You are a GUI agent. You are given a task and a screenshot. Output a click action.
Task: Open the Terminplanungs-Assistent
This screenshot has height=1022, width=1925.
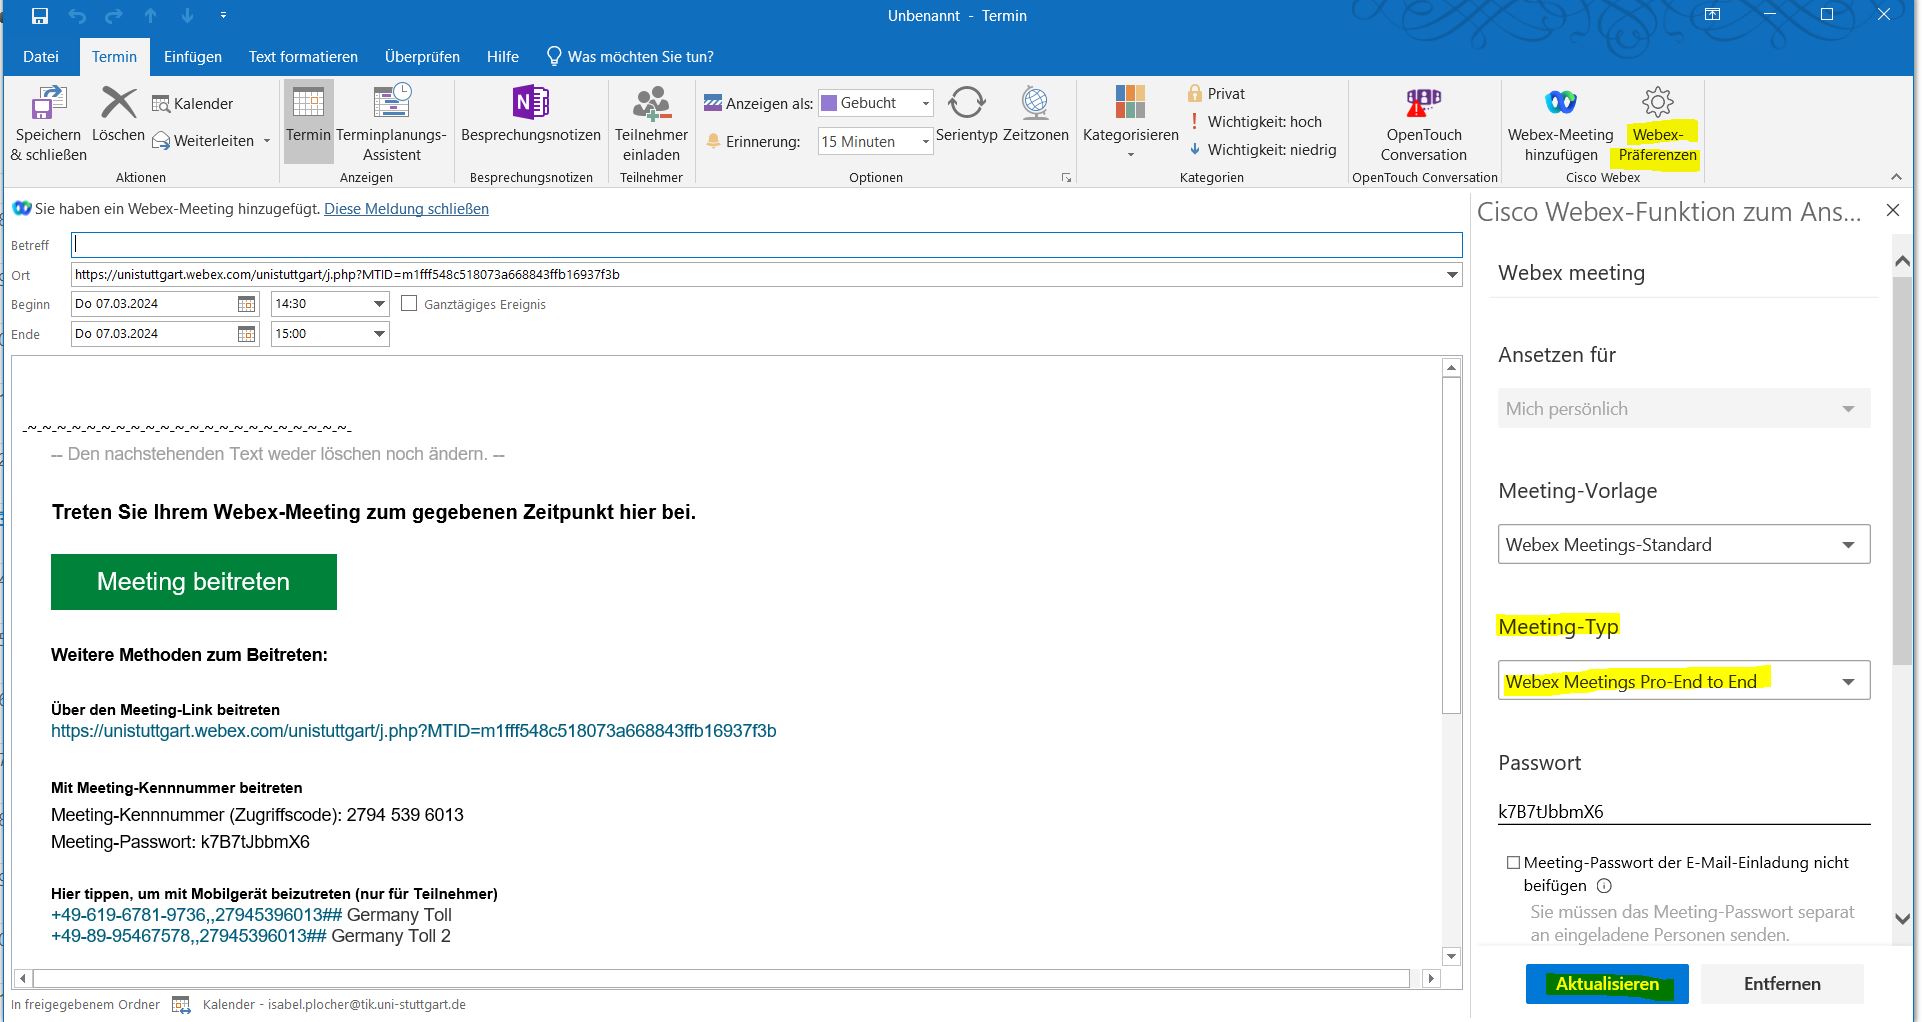coord(391,124)
